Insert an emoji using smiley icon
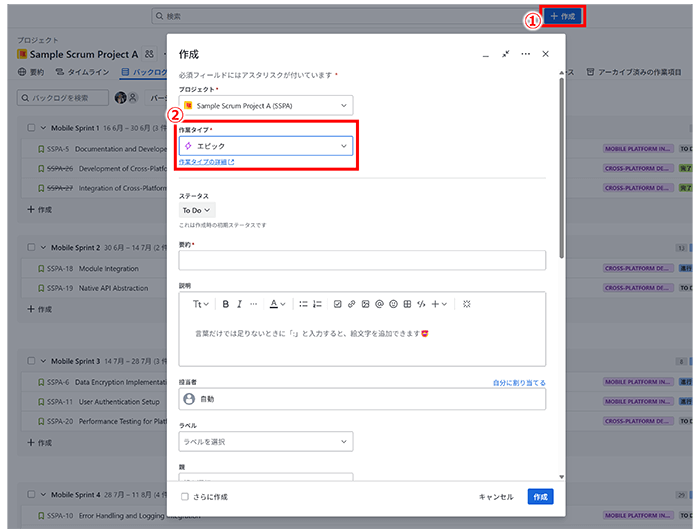 point(393,304)
